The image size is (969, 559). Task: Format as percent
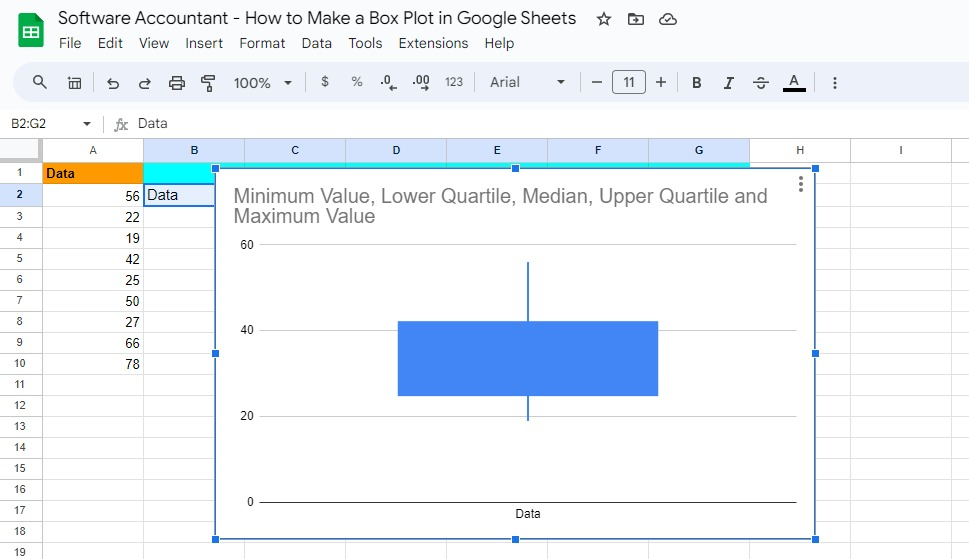[x=357, y=82]
